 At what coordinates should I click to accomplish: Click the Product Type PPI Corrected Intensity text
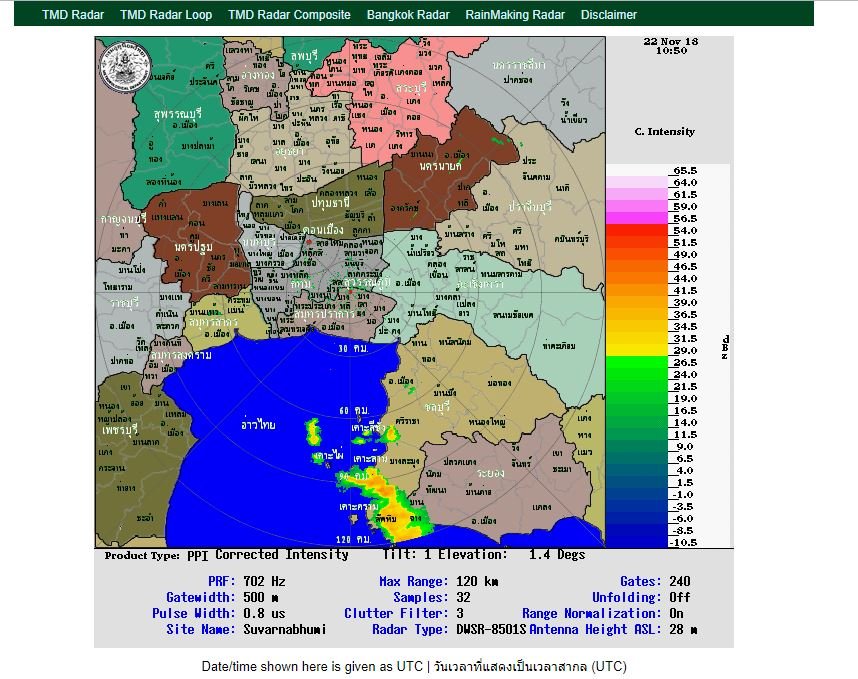pyautogui.click(x=227, y=555)
